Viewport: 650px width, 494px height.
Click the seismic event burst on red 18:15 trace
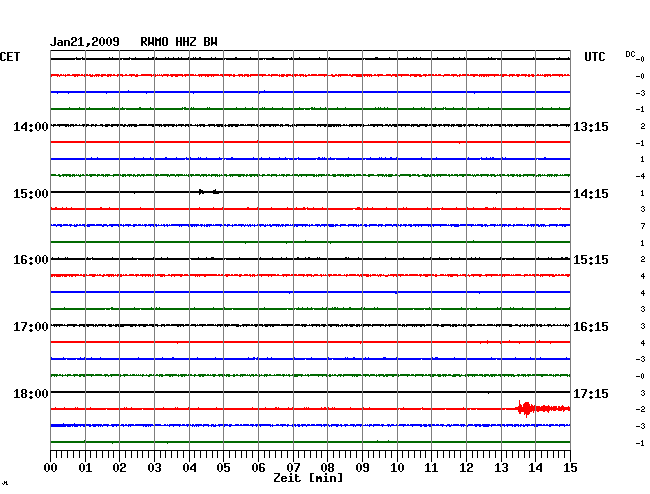[543, 409]
